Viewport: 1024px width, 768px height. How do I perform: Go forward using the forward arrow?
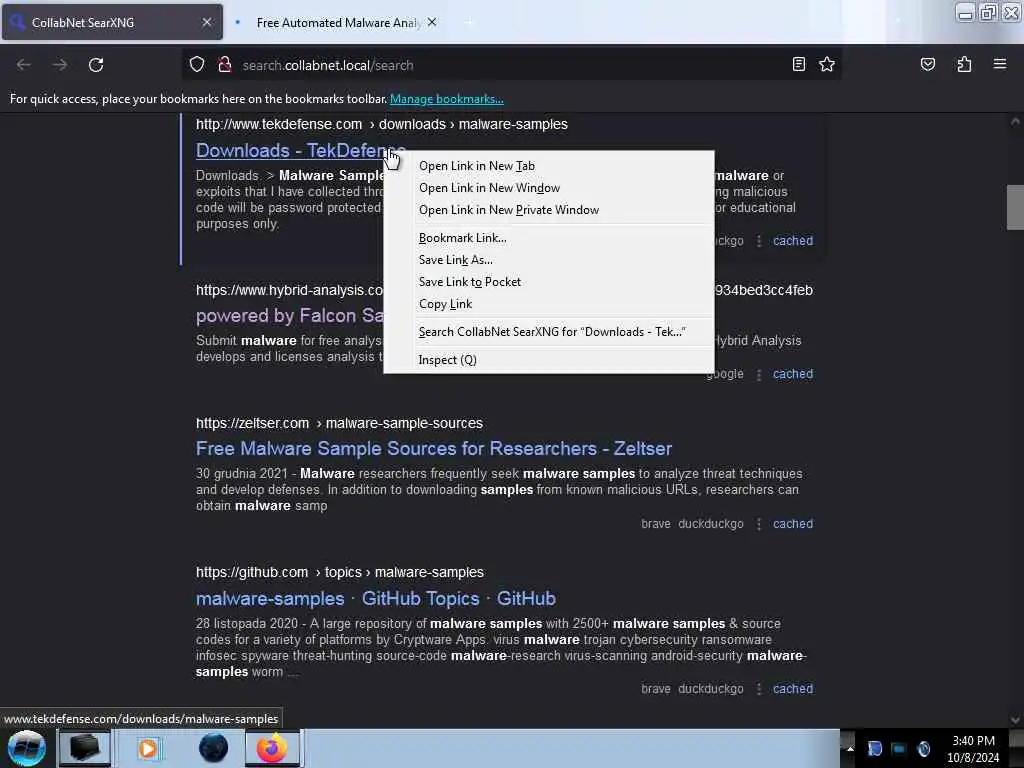[x=59, y=65]
